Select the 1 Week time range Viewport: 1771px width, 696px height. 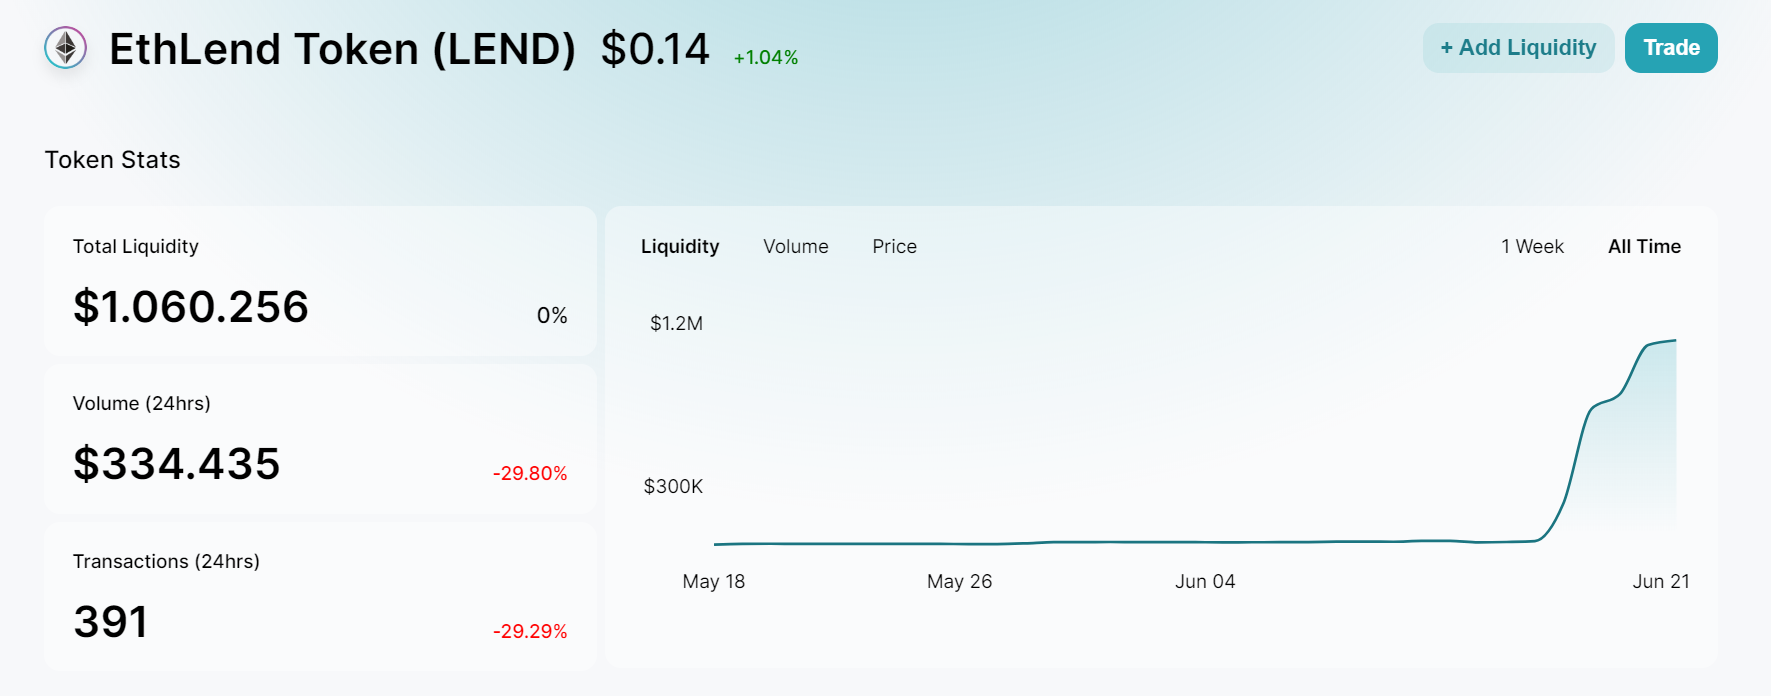[x=1532, y=247]
